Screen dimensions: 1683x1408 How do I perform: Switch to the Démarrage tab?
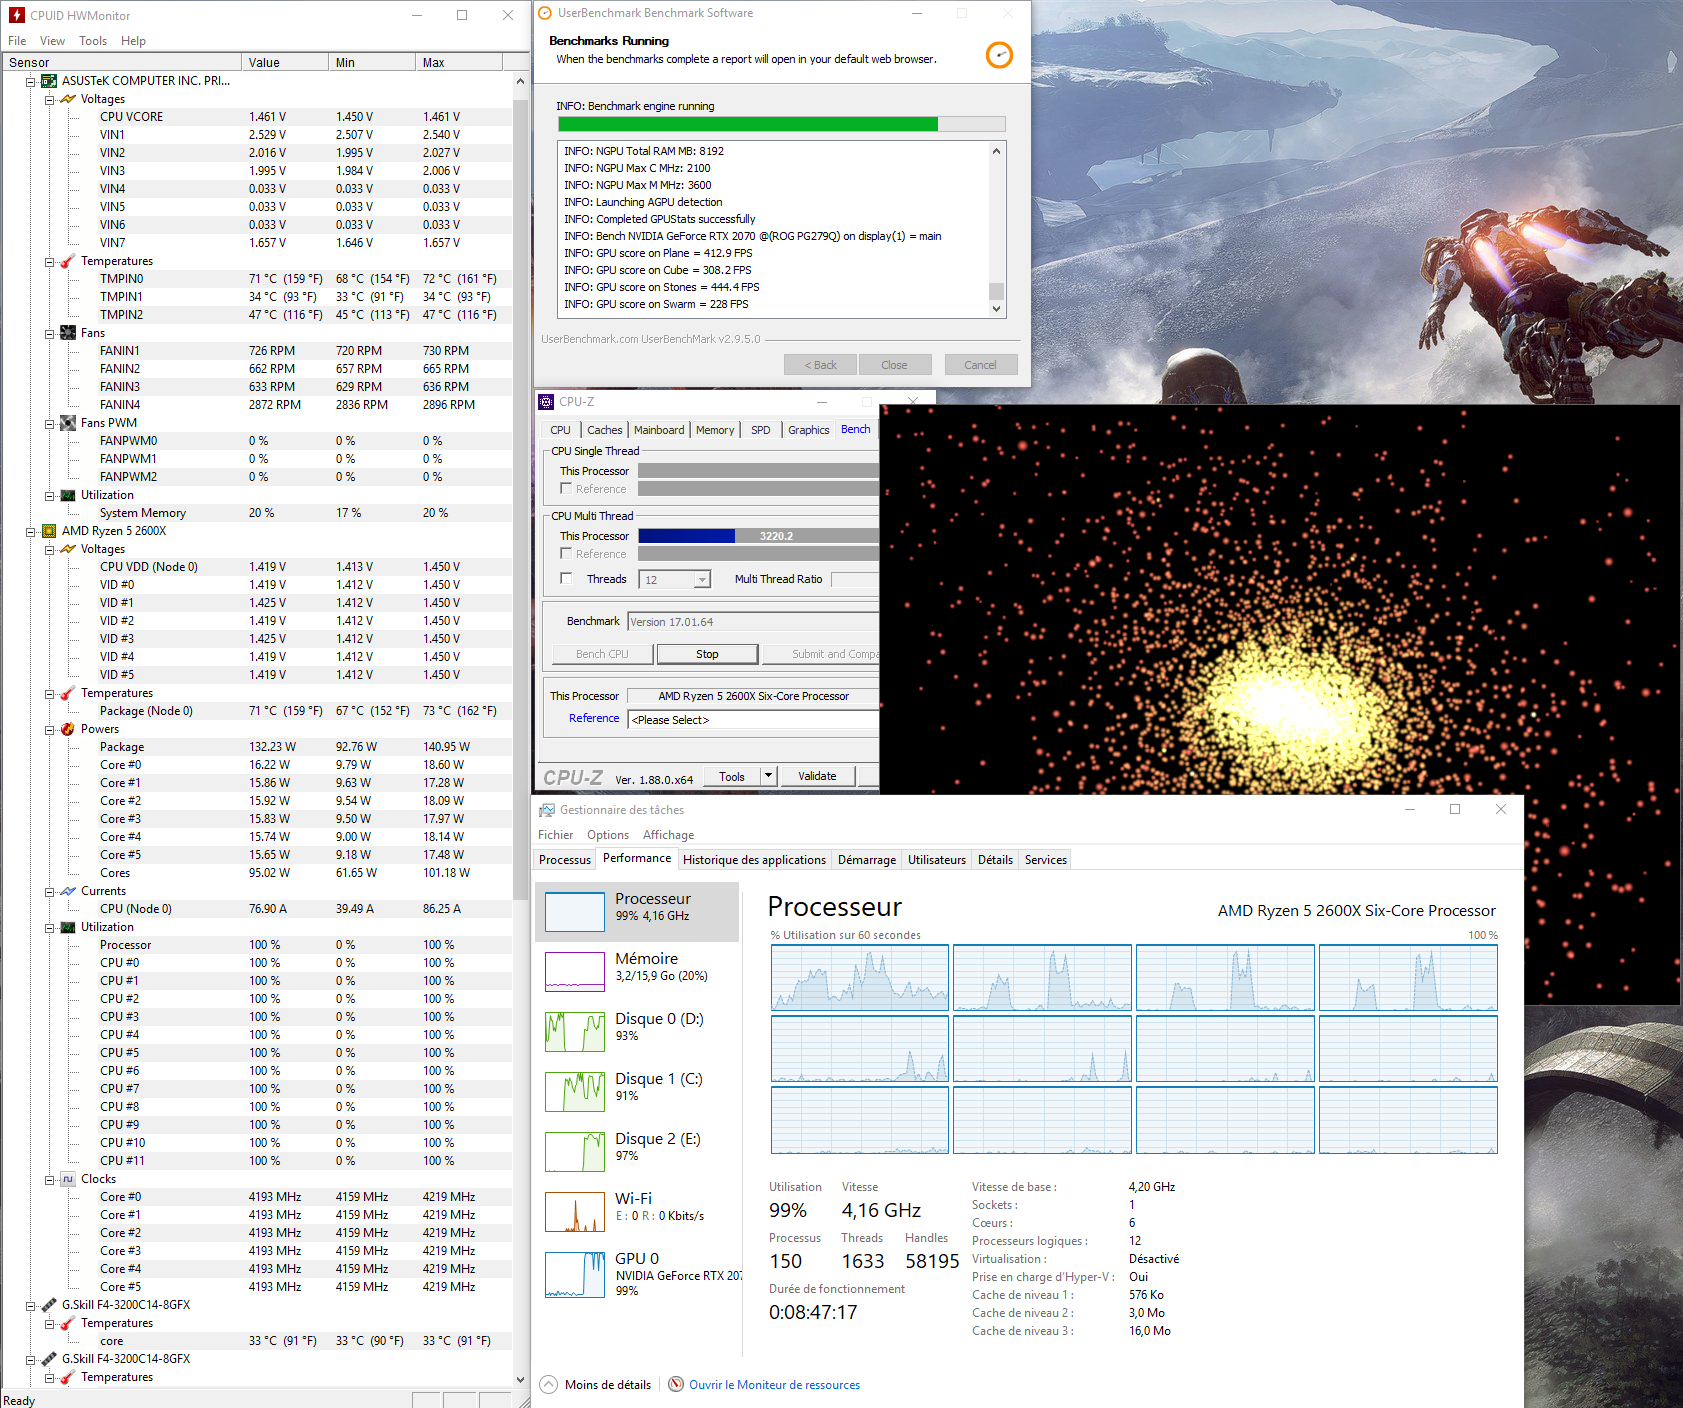click(x=867, y=860)
